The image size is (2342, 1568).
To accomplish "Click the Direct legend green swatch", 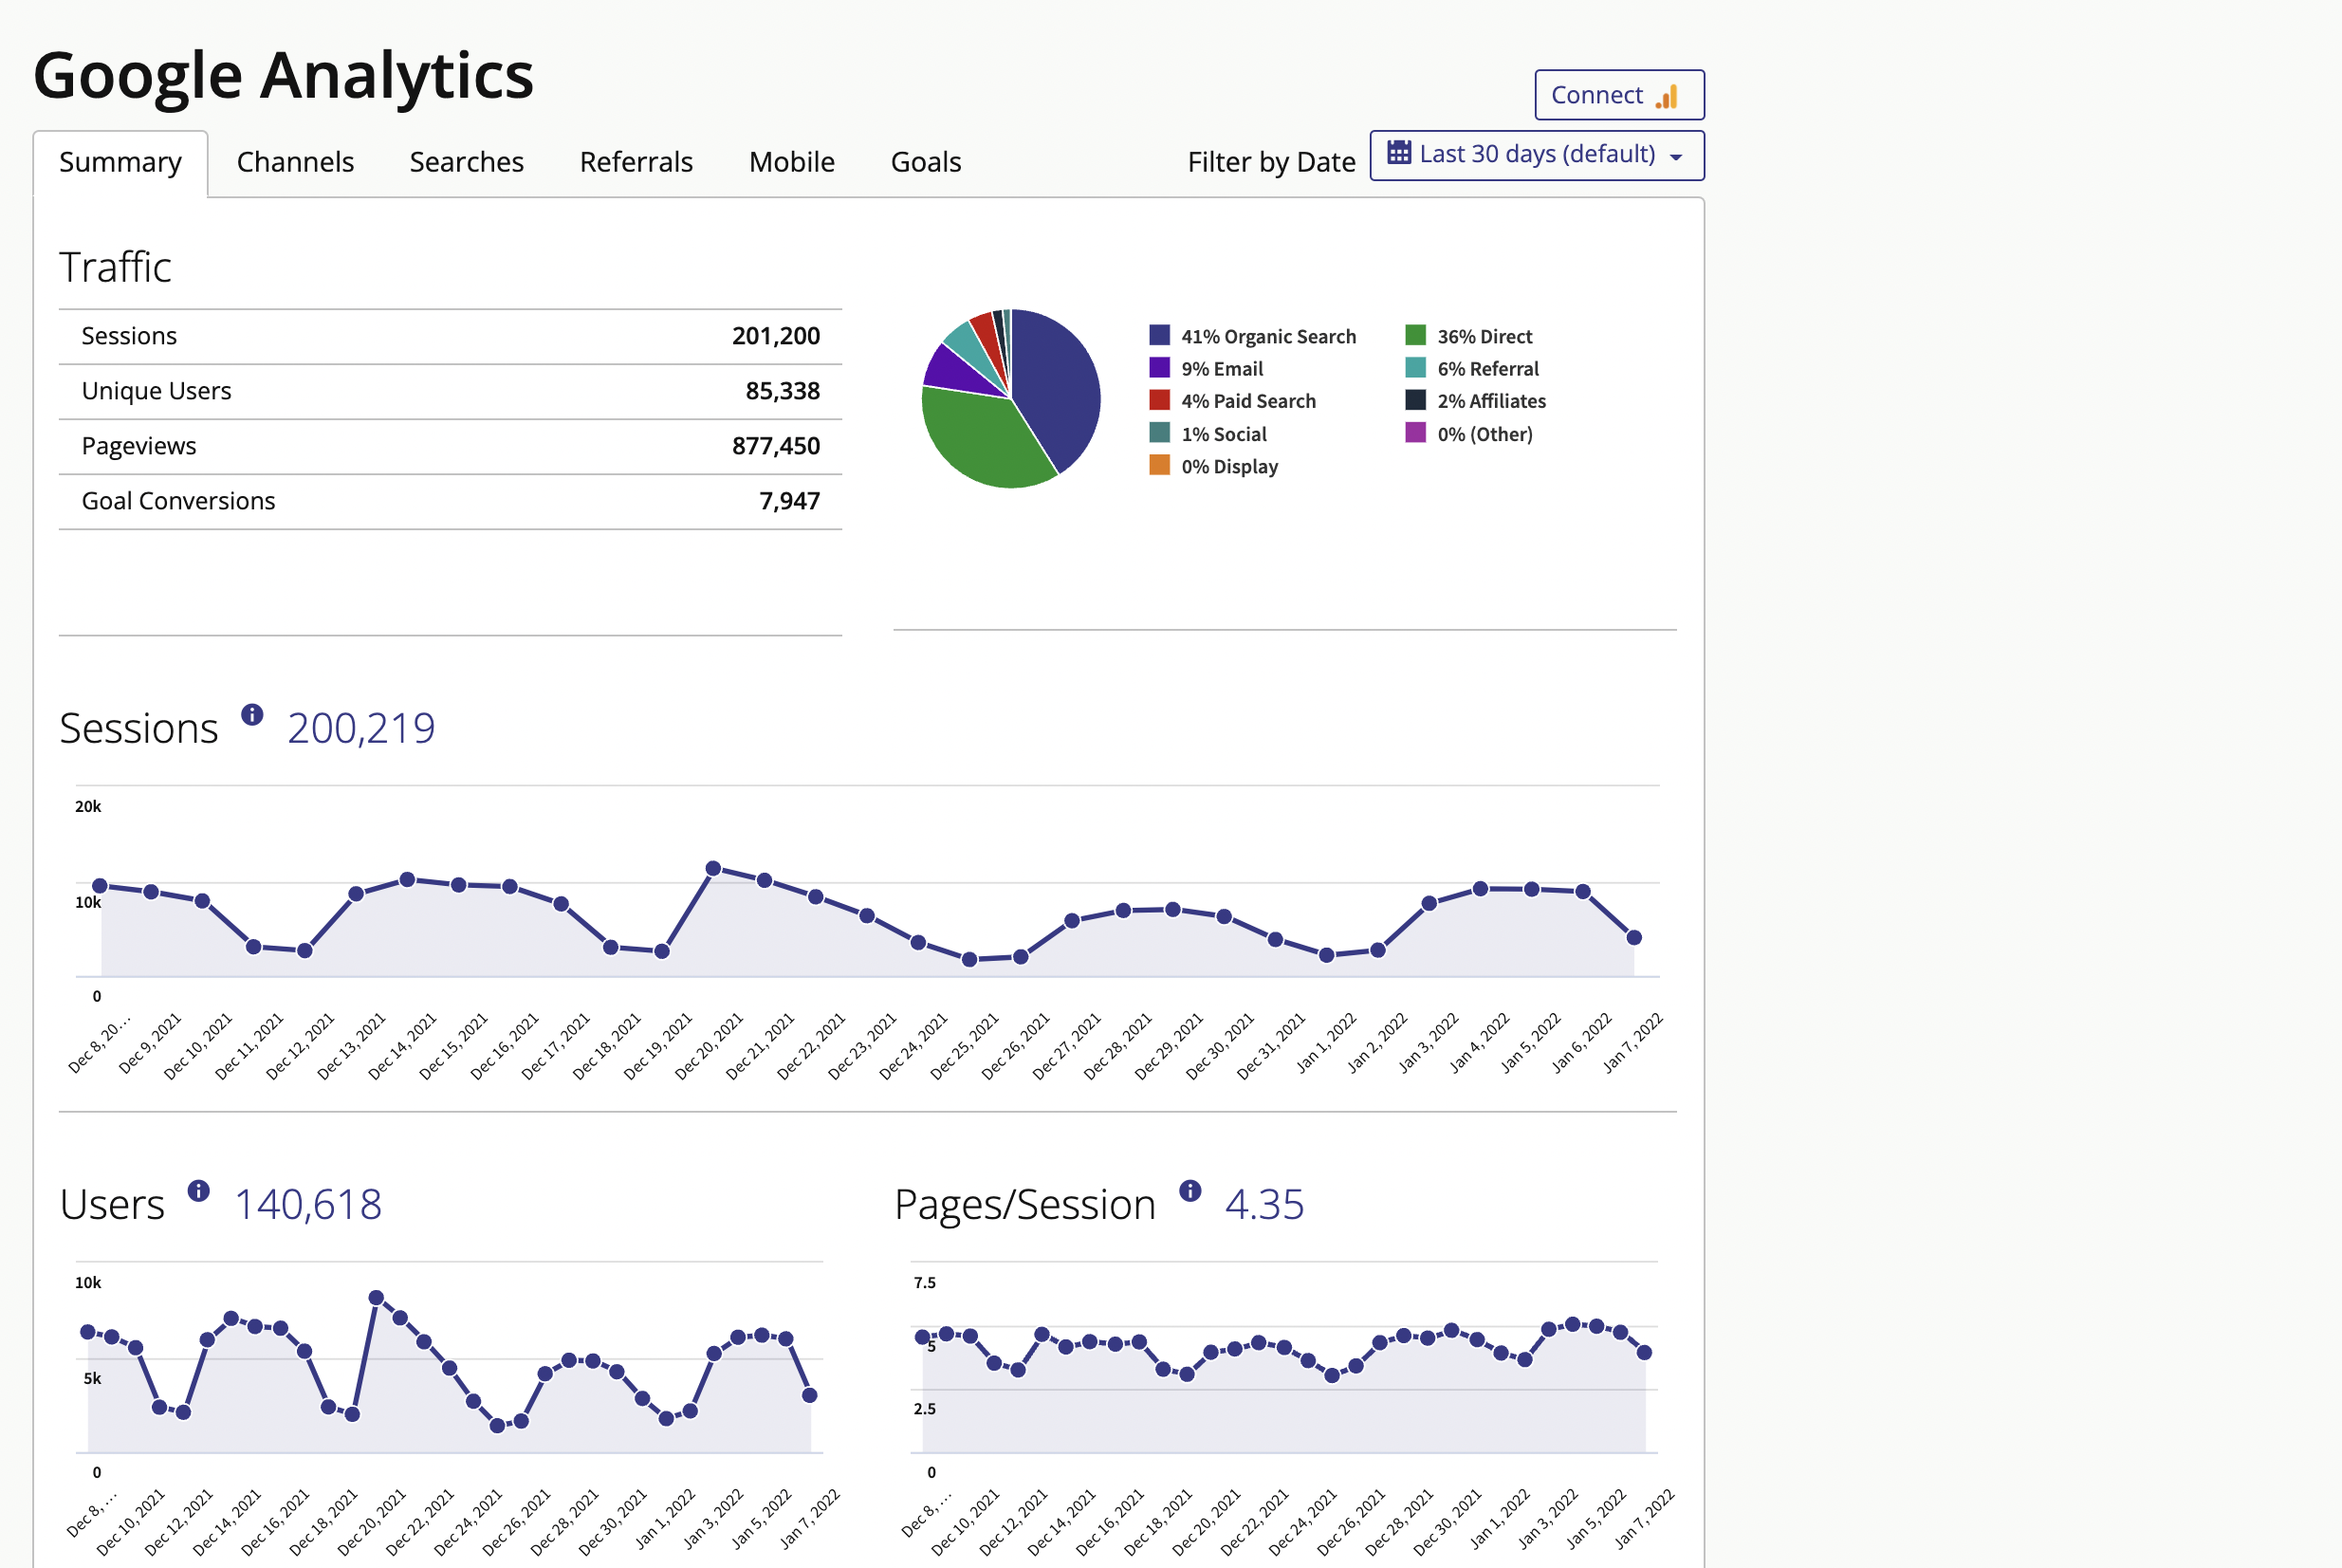I will pyautogui.click(x=1415, y=335).
